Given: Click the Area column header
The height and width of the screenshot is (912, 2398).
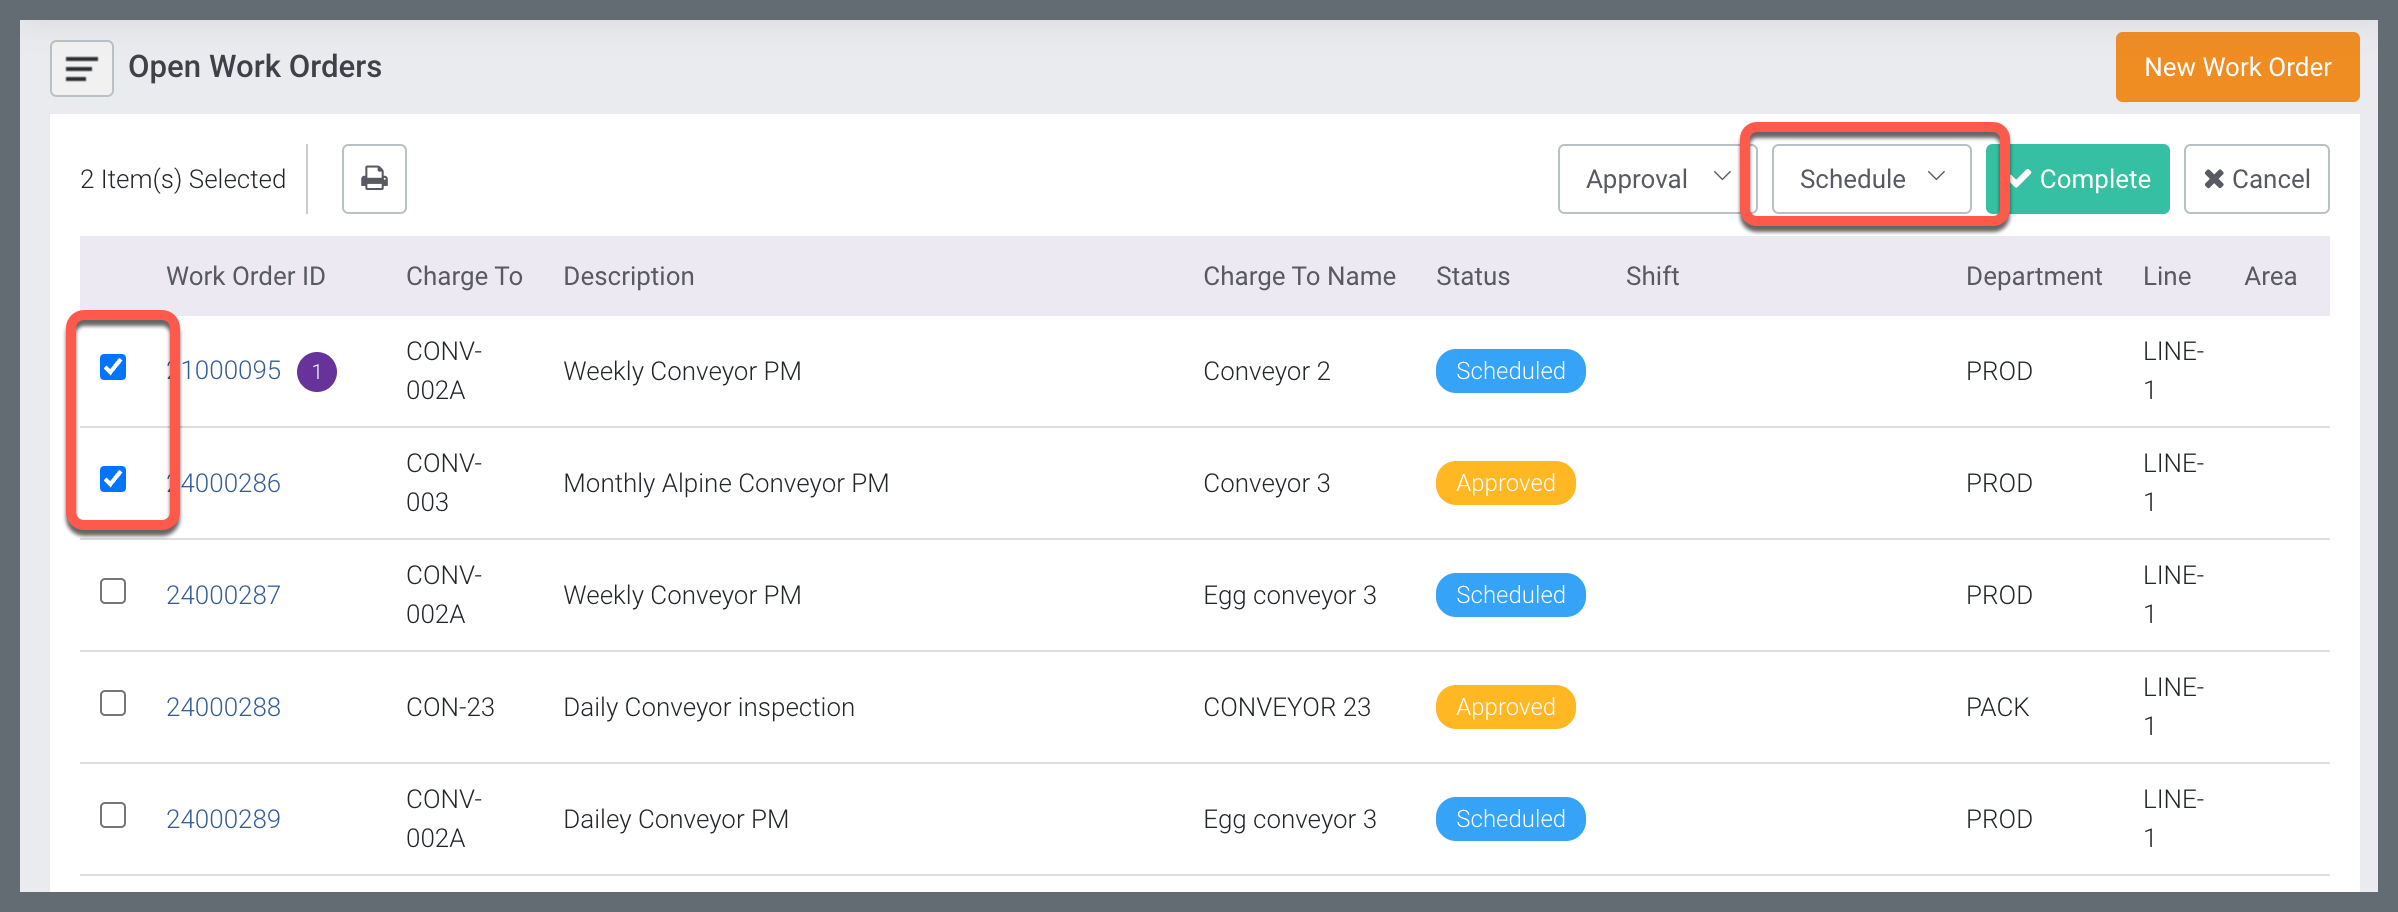Looking at the screenshot, I should (2270, 276).
